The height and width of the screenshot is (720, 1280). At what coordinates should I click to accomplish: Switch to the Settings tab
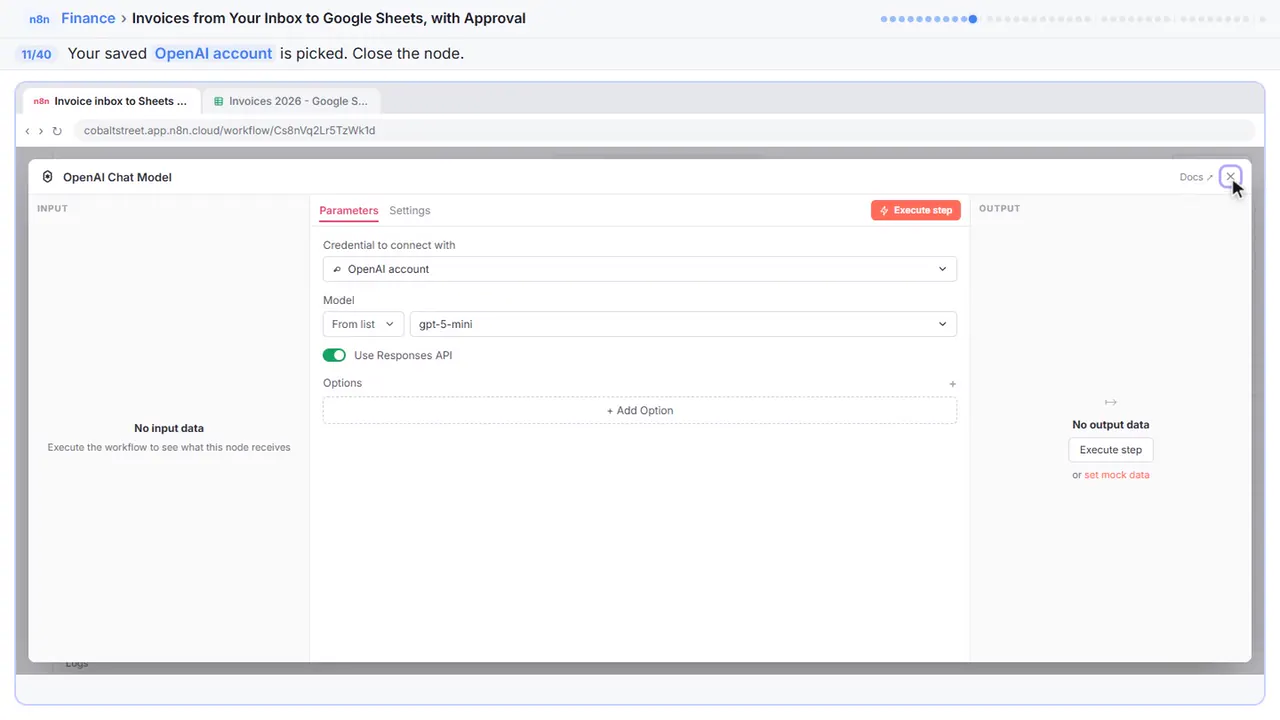click(x=410, y=211)
